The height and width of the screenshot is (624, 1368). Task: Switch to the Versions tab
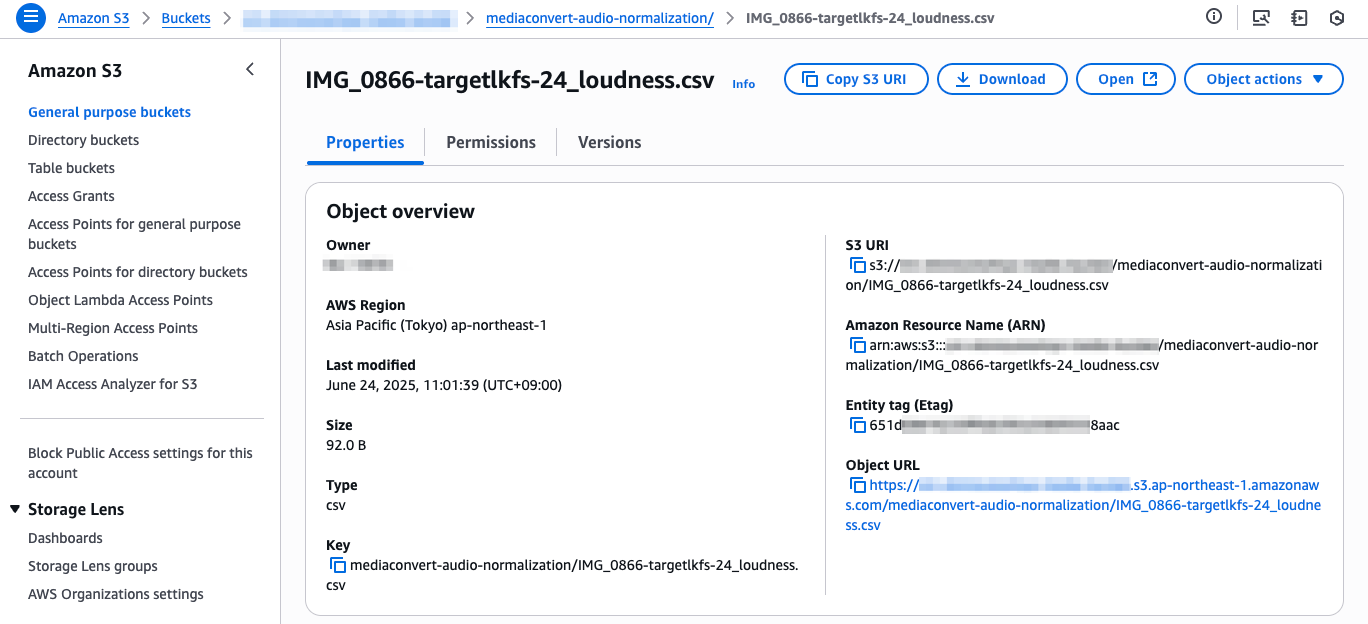609,142
